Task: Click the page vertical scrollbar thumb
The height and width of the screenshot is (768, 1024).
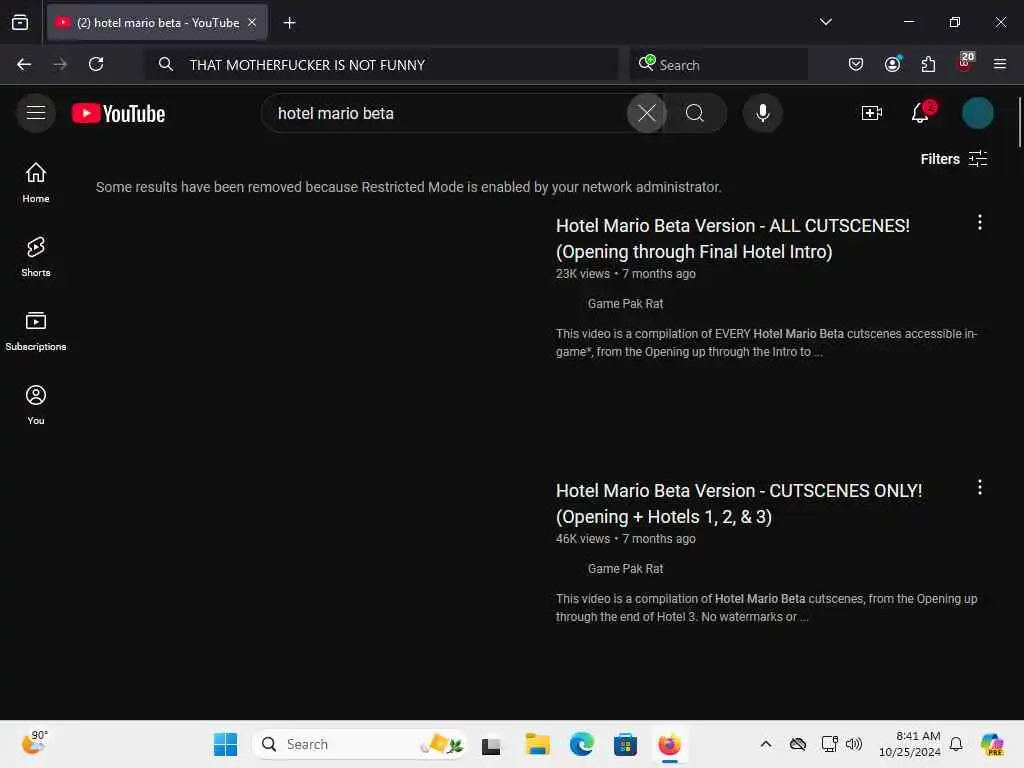Action: [x=1019, y=122]
